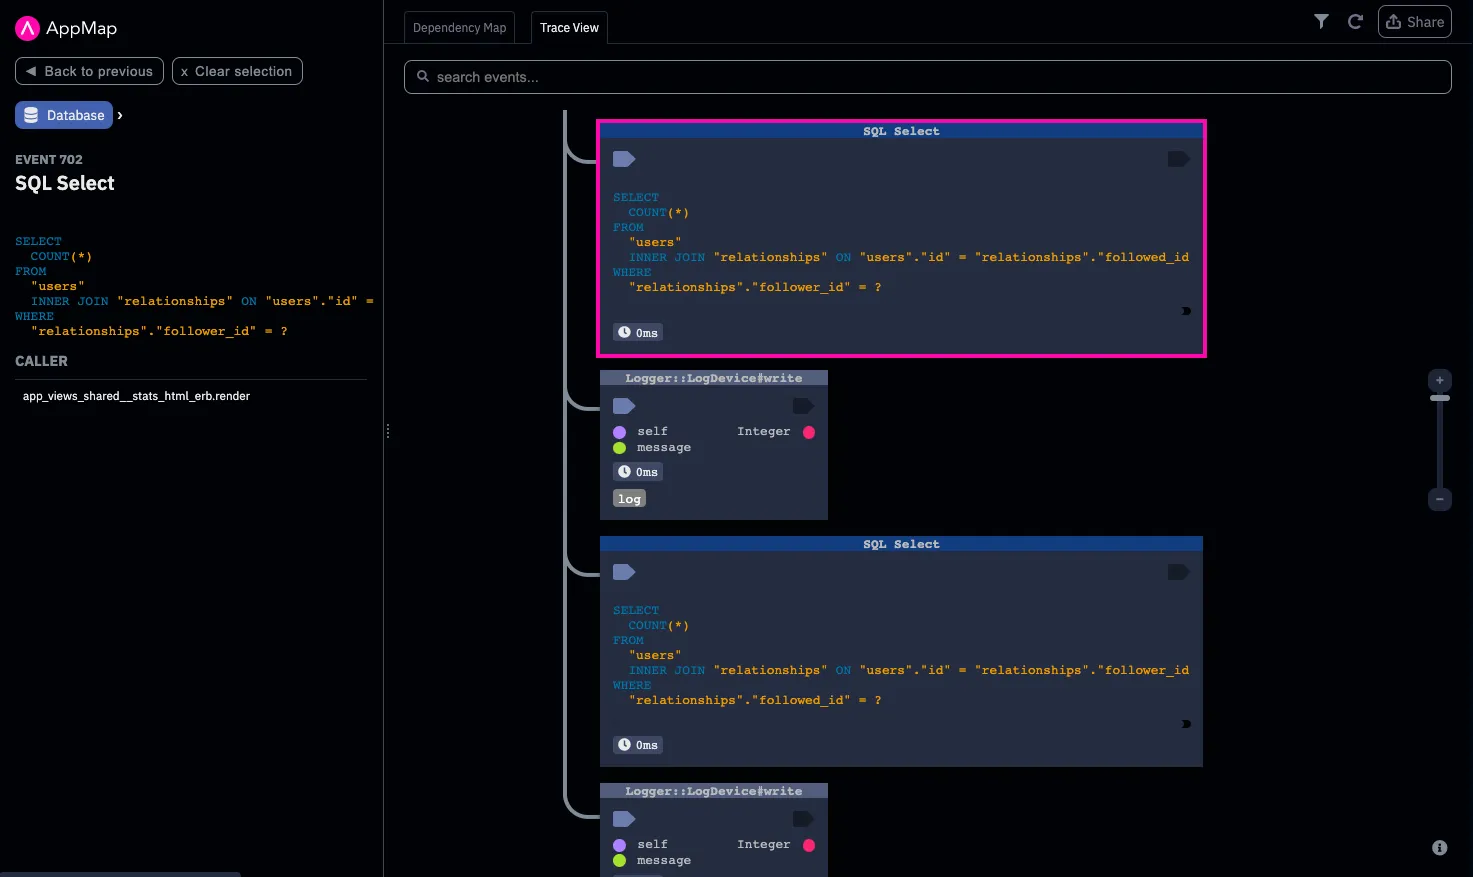Open the info legend icon
This screenshot has height=877, width=1473.
tap(1440, 848)
